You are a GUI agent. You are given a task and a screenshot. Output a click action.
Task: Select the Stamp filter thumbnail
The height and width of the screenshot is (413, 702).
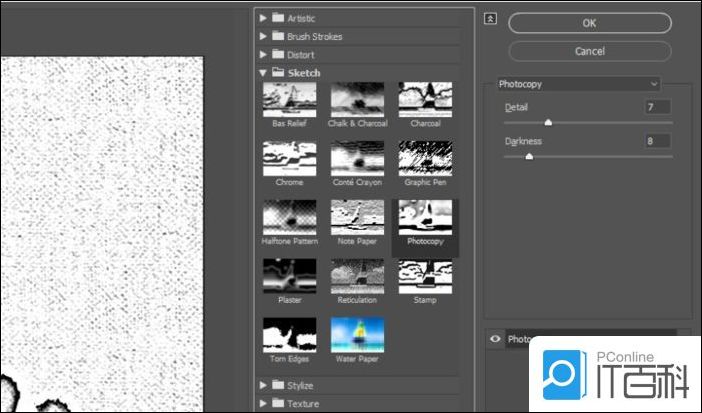tap(425, 276)
